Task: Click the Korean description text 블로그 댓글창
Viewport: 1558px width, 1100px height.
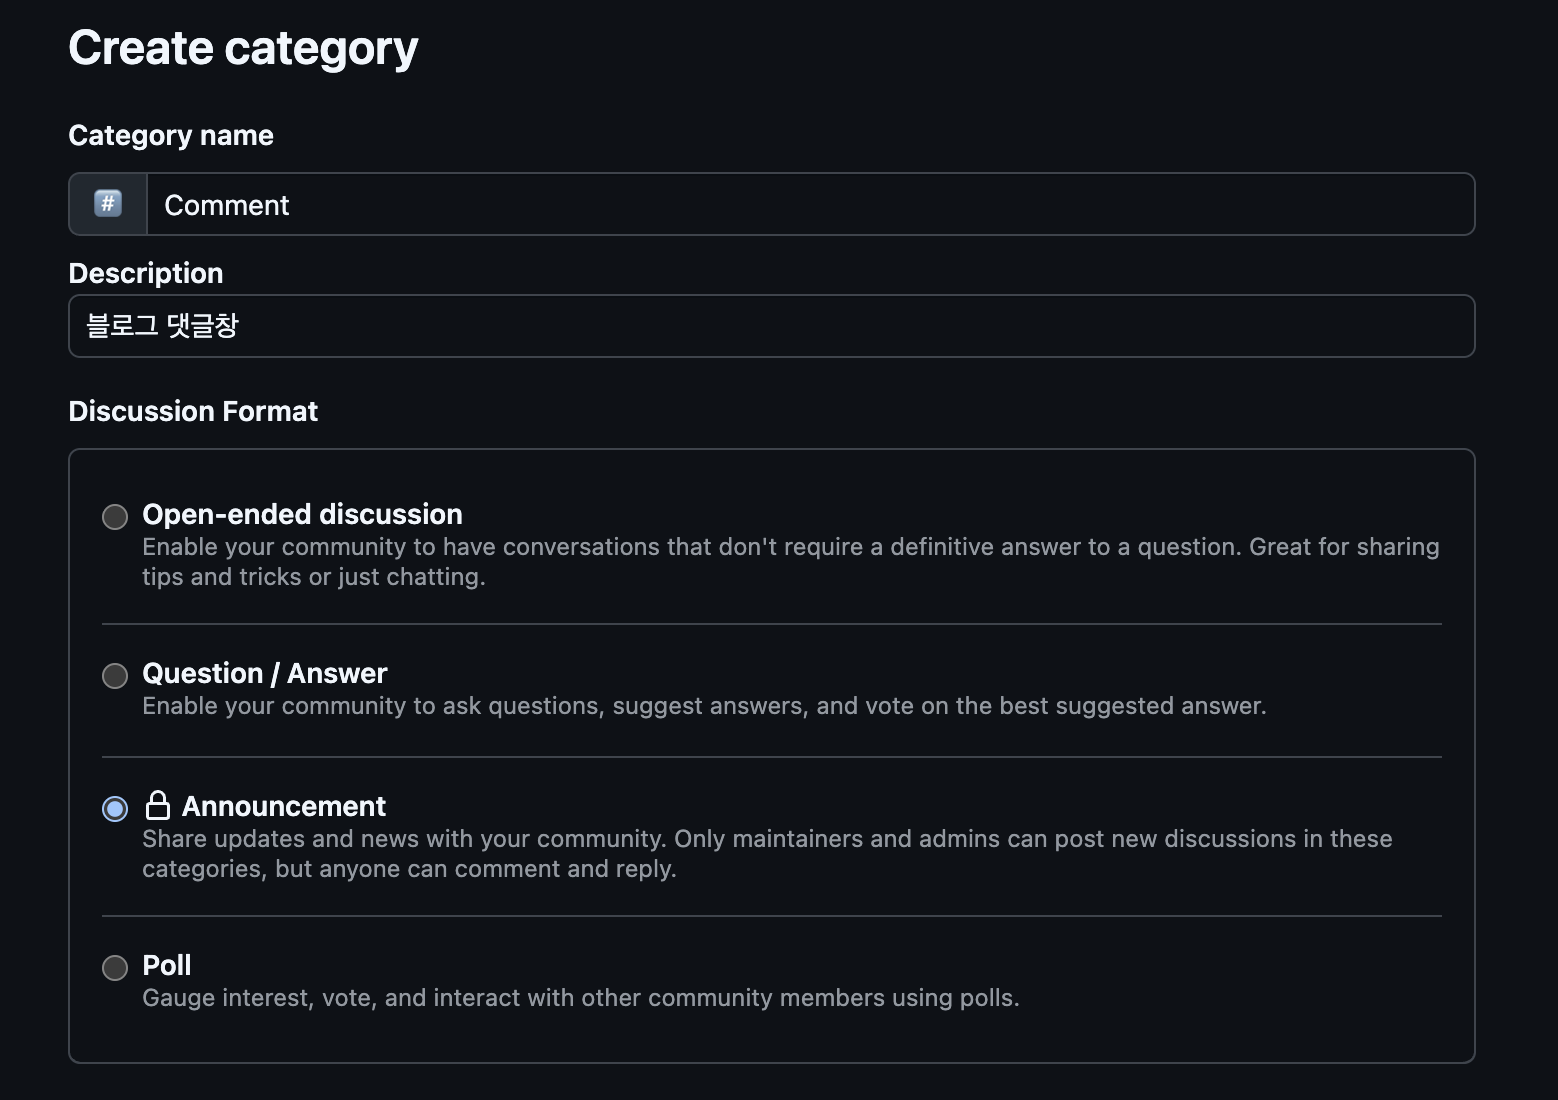Action: coord(160,326)
